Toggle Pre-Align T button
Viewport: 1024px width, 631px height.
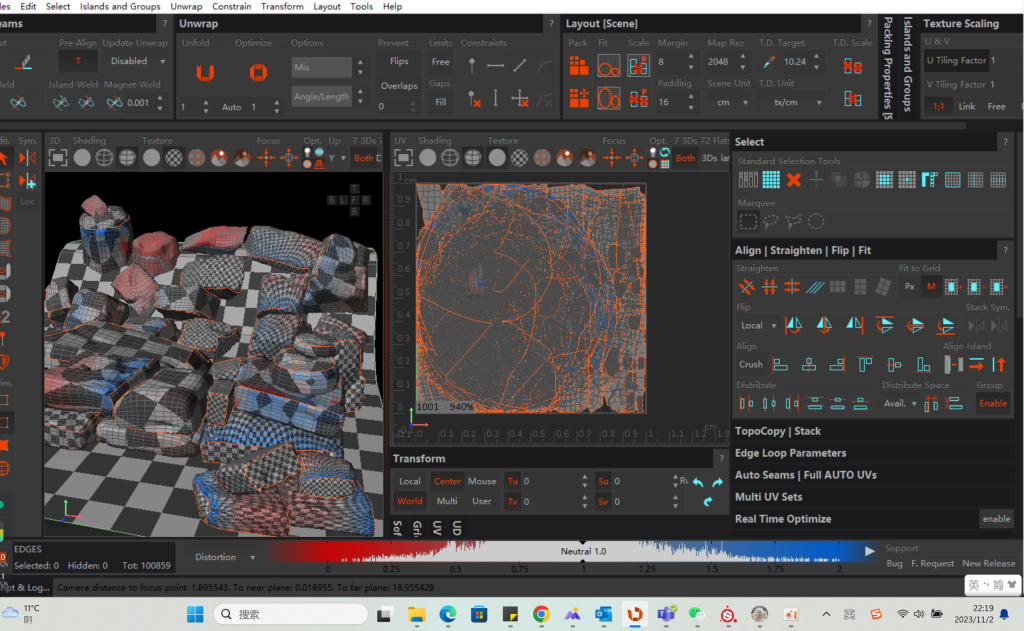(x=78, y=61)
